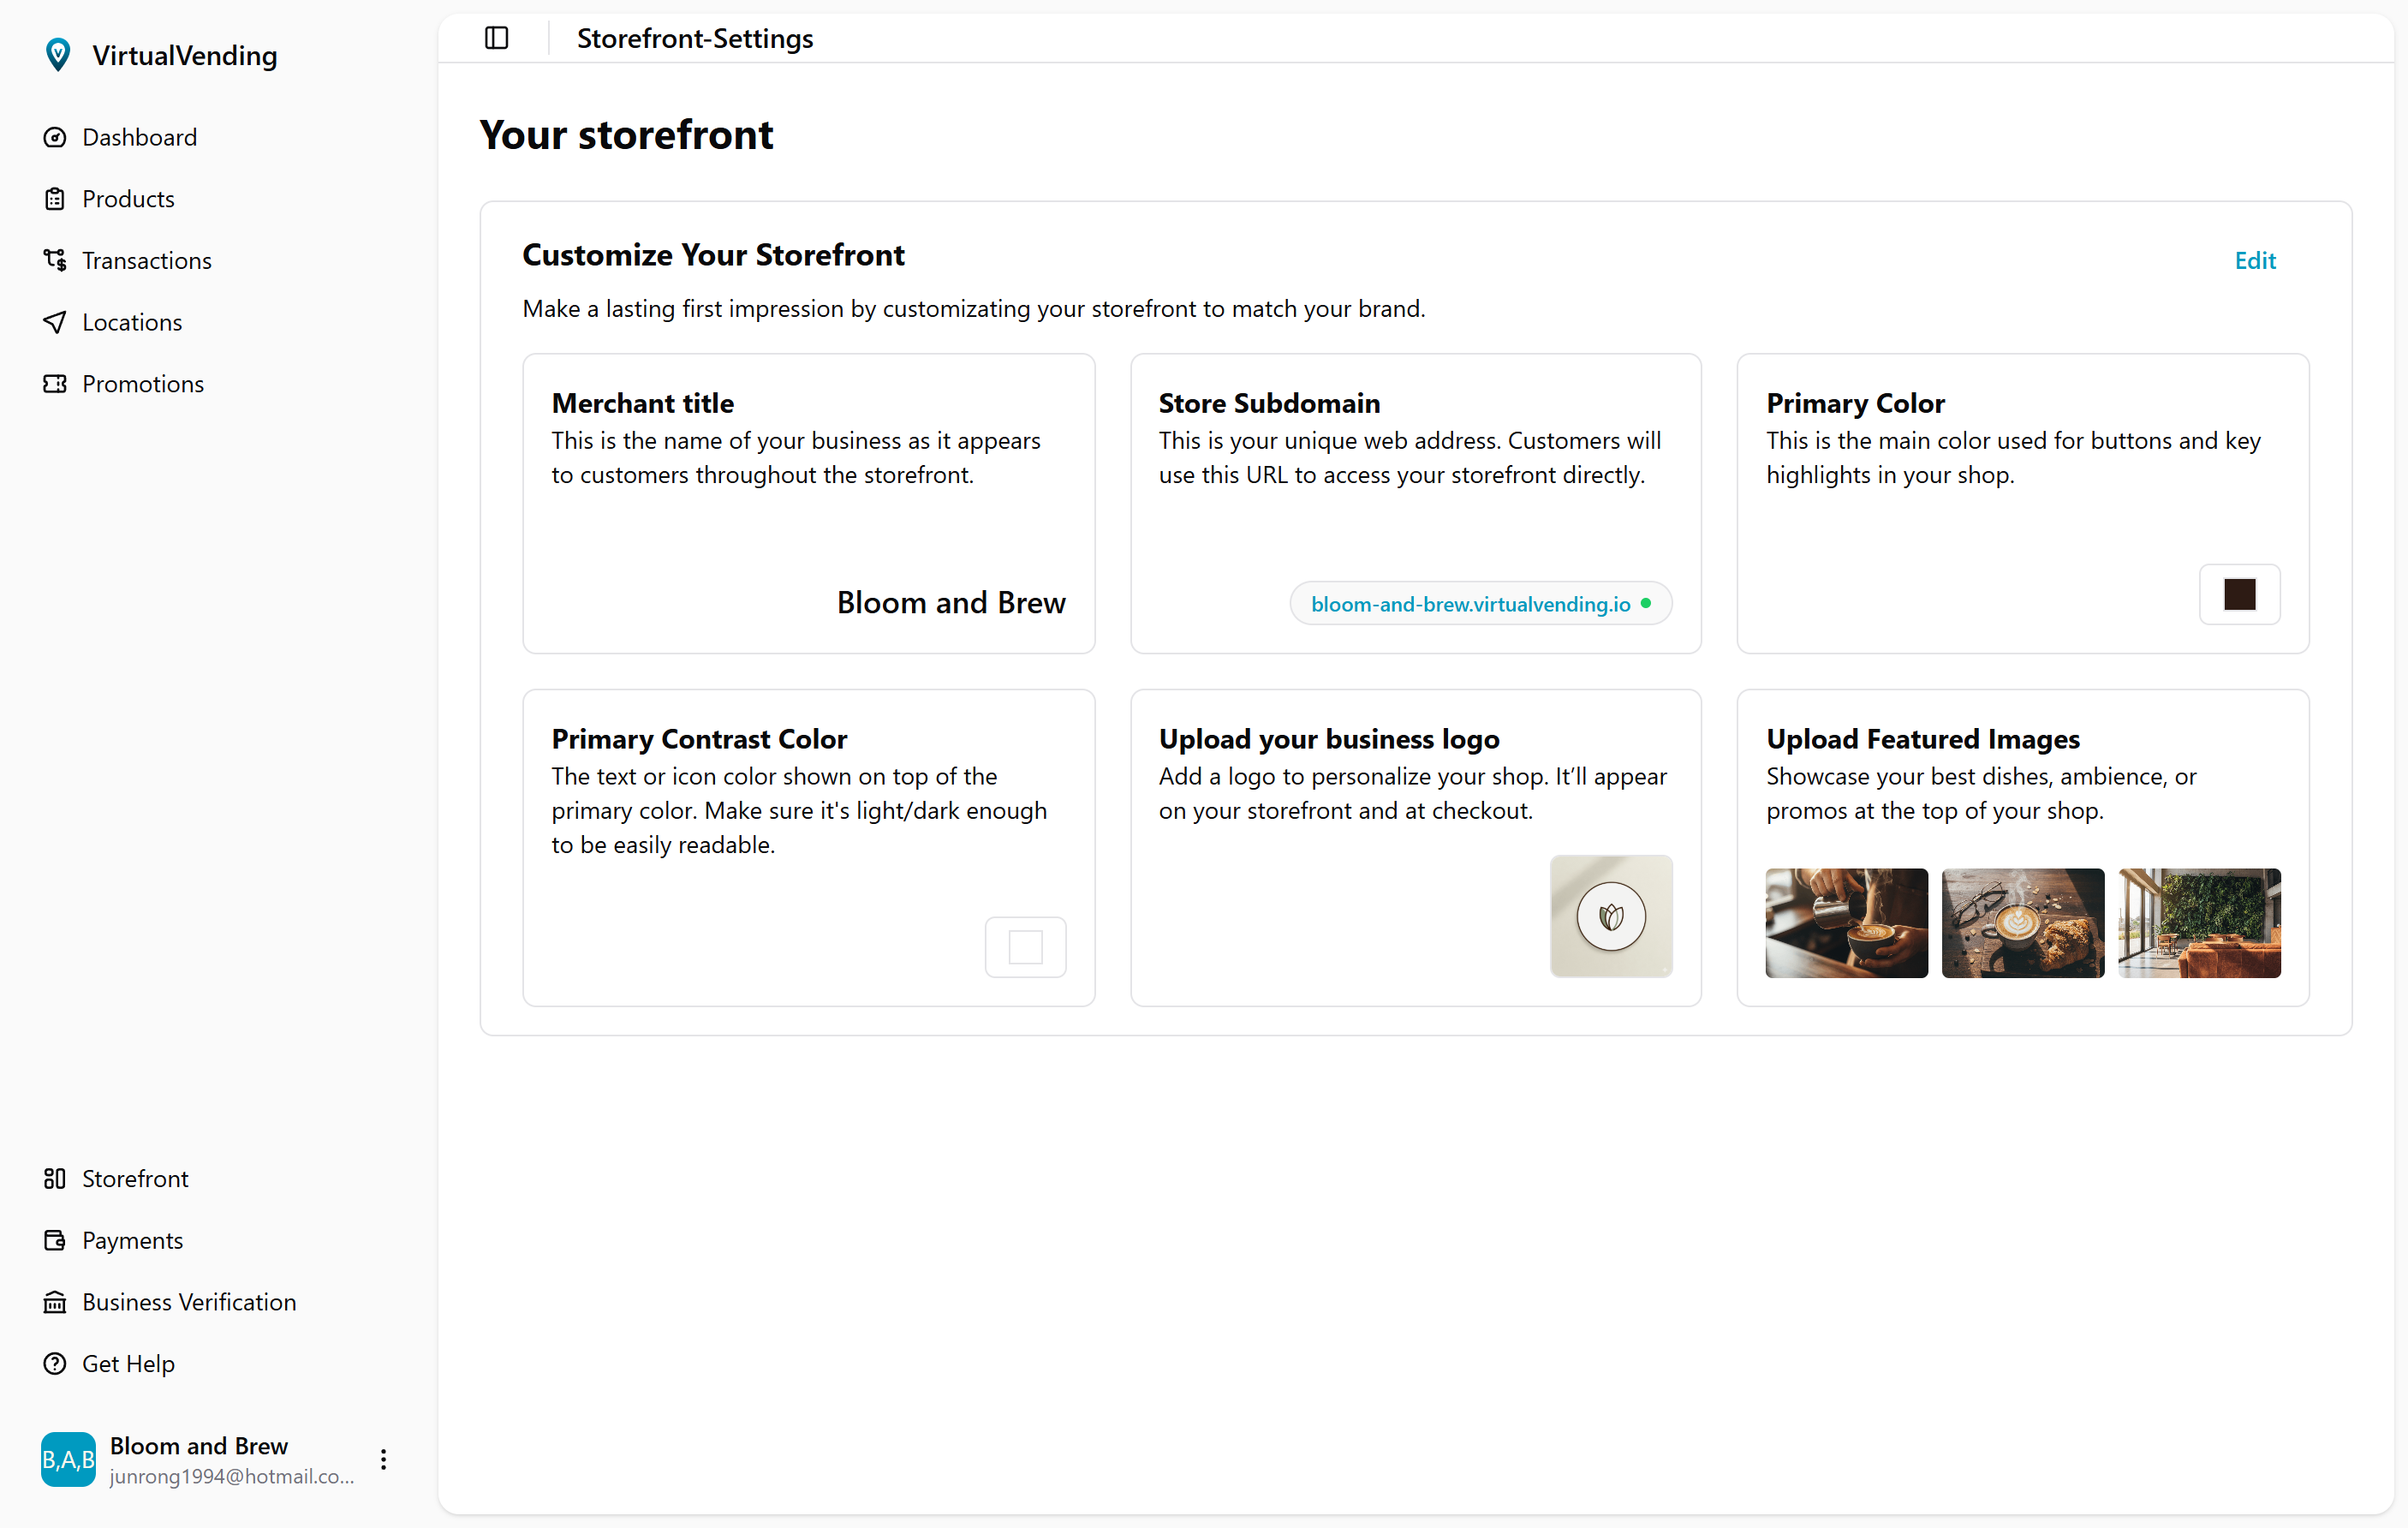The height and width of the screenshot is (1528, 2408).
Task: Open Dashboard via its gauge icon
Action: [x=55, y=137]
